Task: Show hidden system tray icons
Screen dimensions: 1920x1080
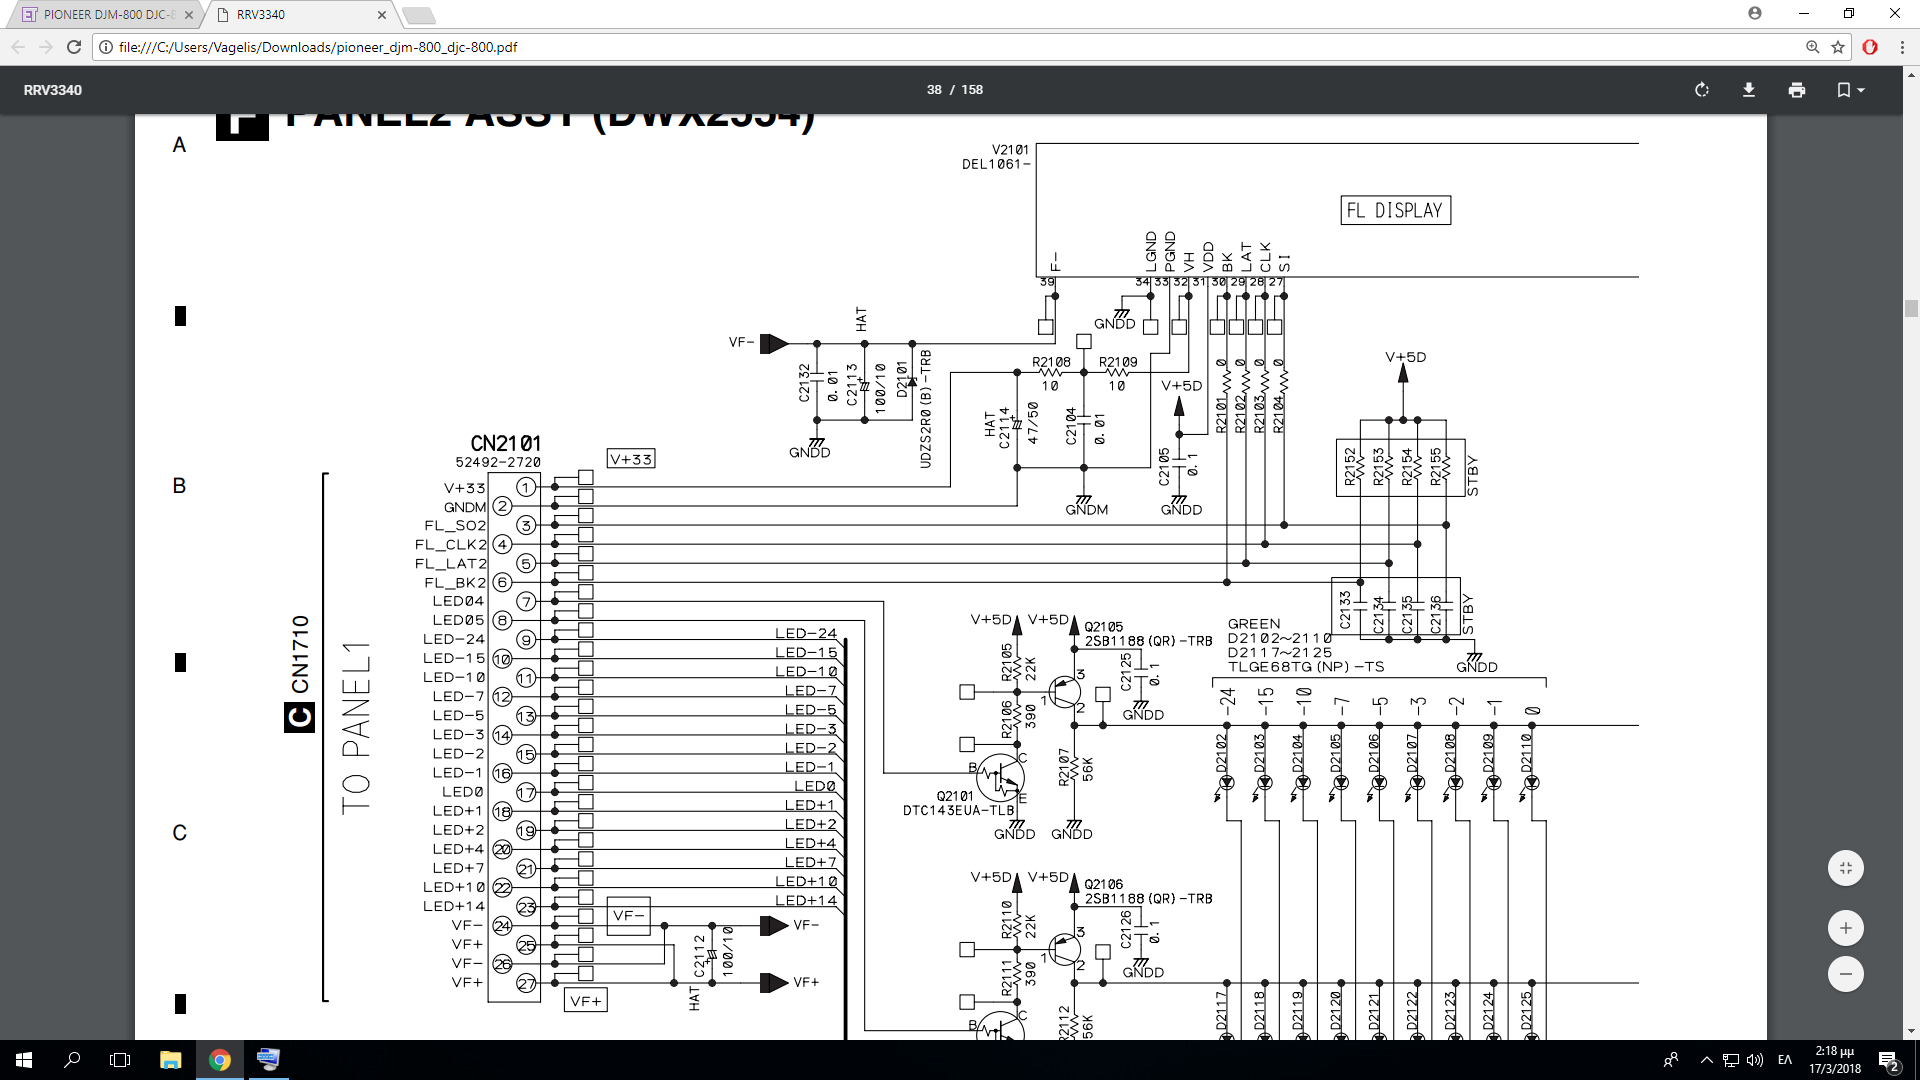Action: pos(1707,1060)
